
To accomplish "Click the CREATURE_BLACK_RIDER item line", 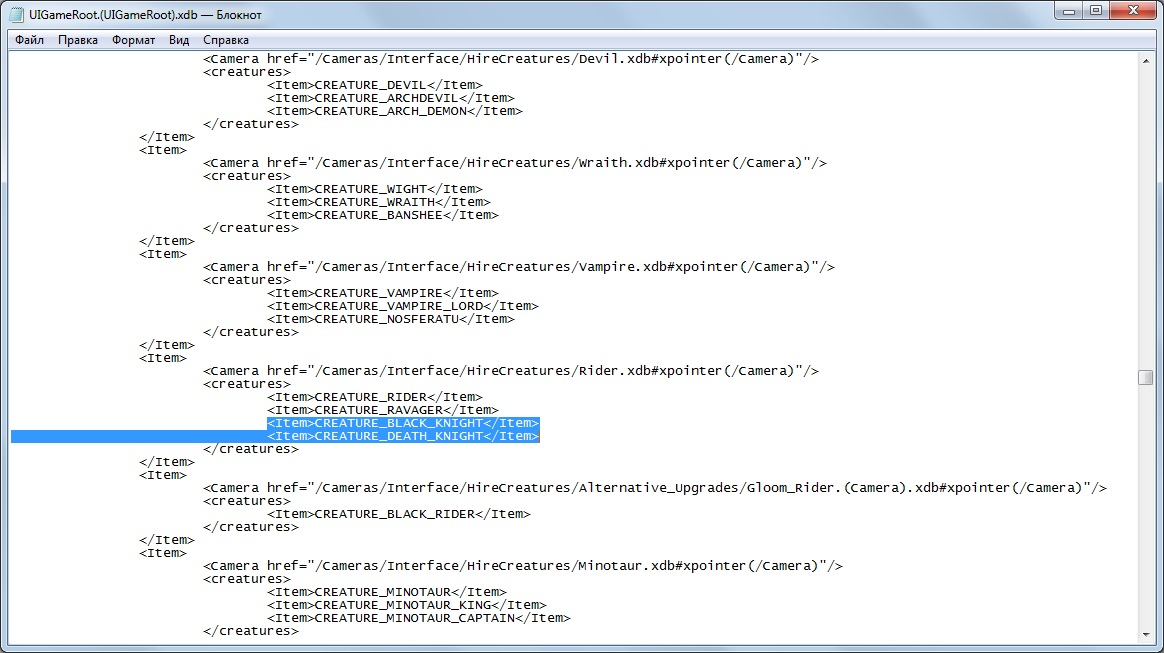I will tap(399, 513).
